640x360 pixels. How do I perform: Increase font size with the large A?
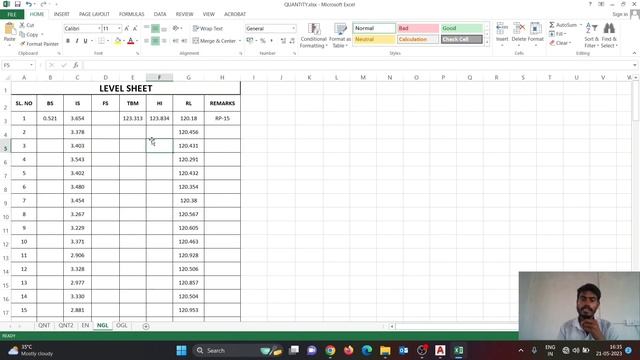pos(127,29)
